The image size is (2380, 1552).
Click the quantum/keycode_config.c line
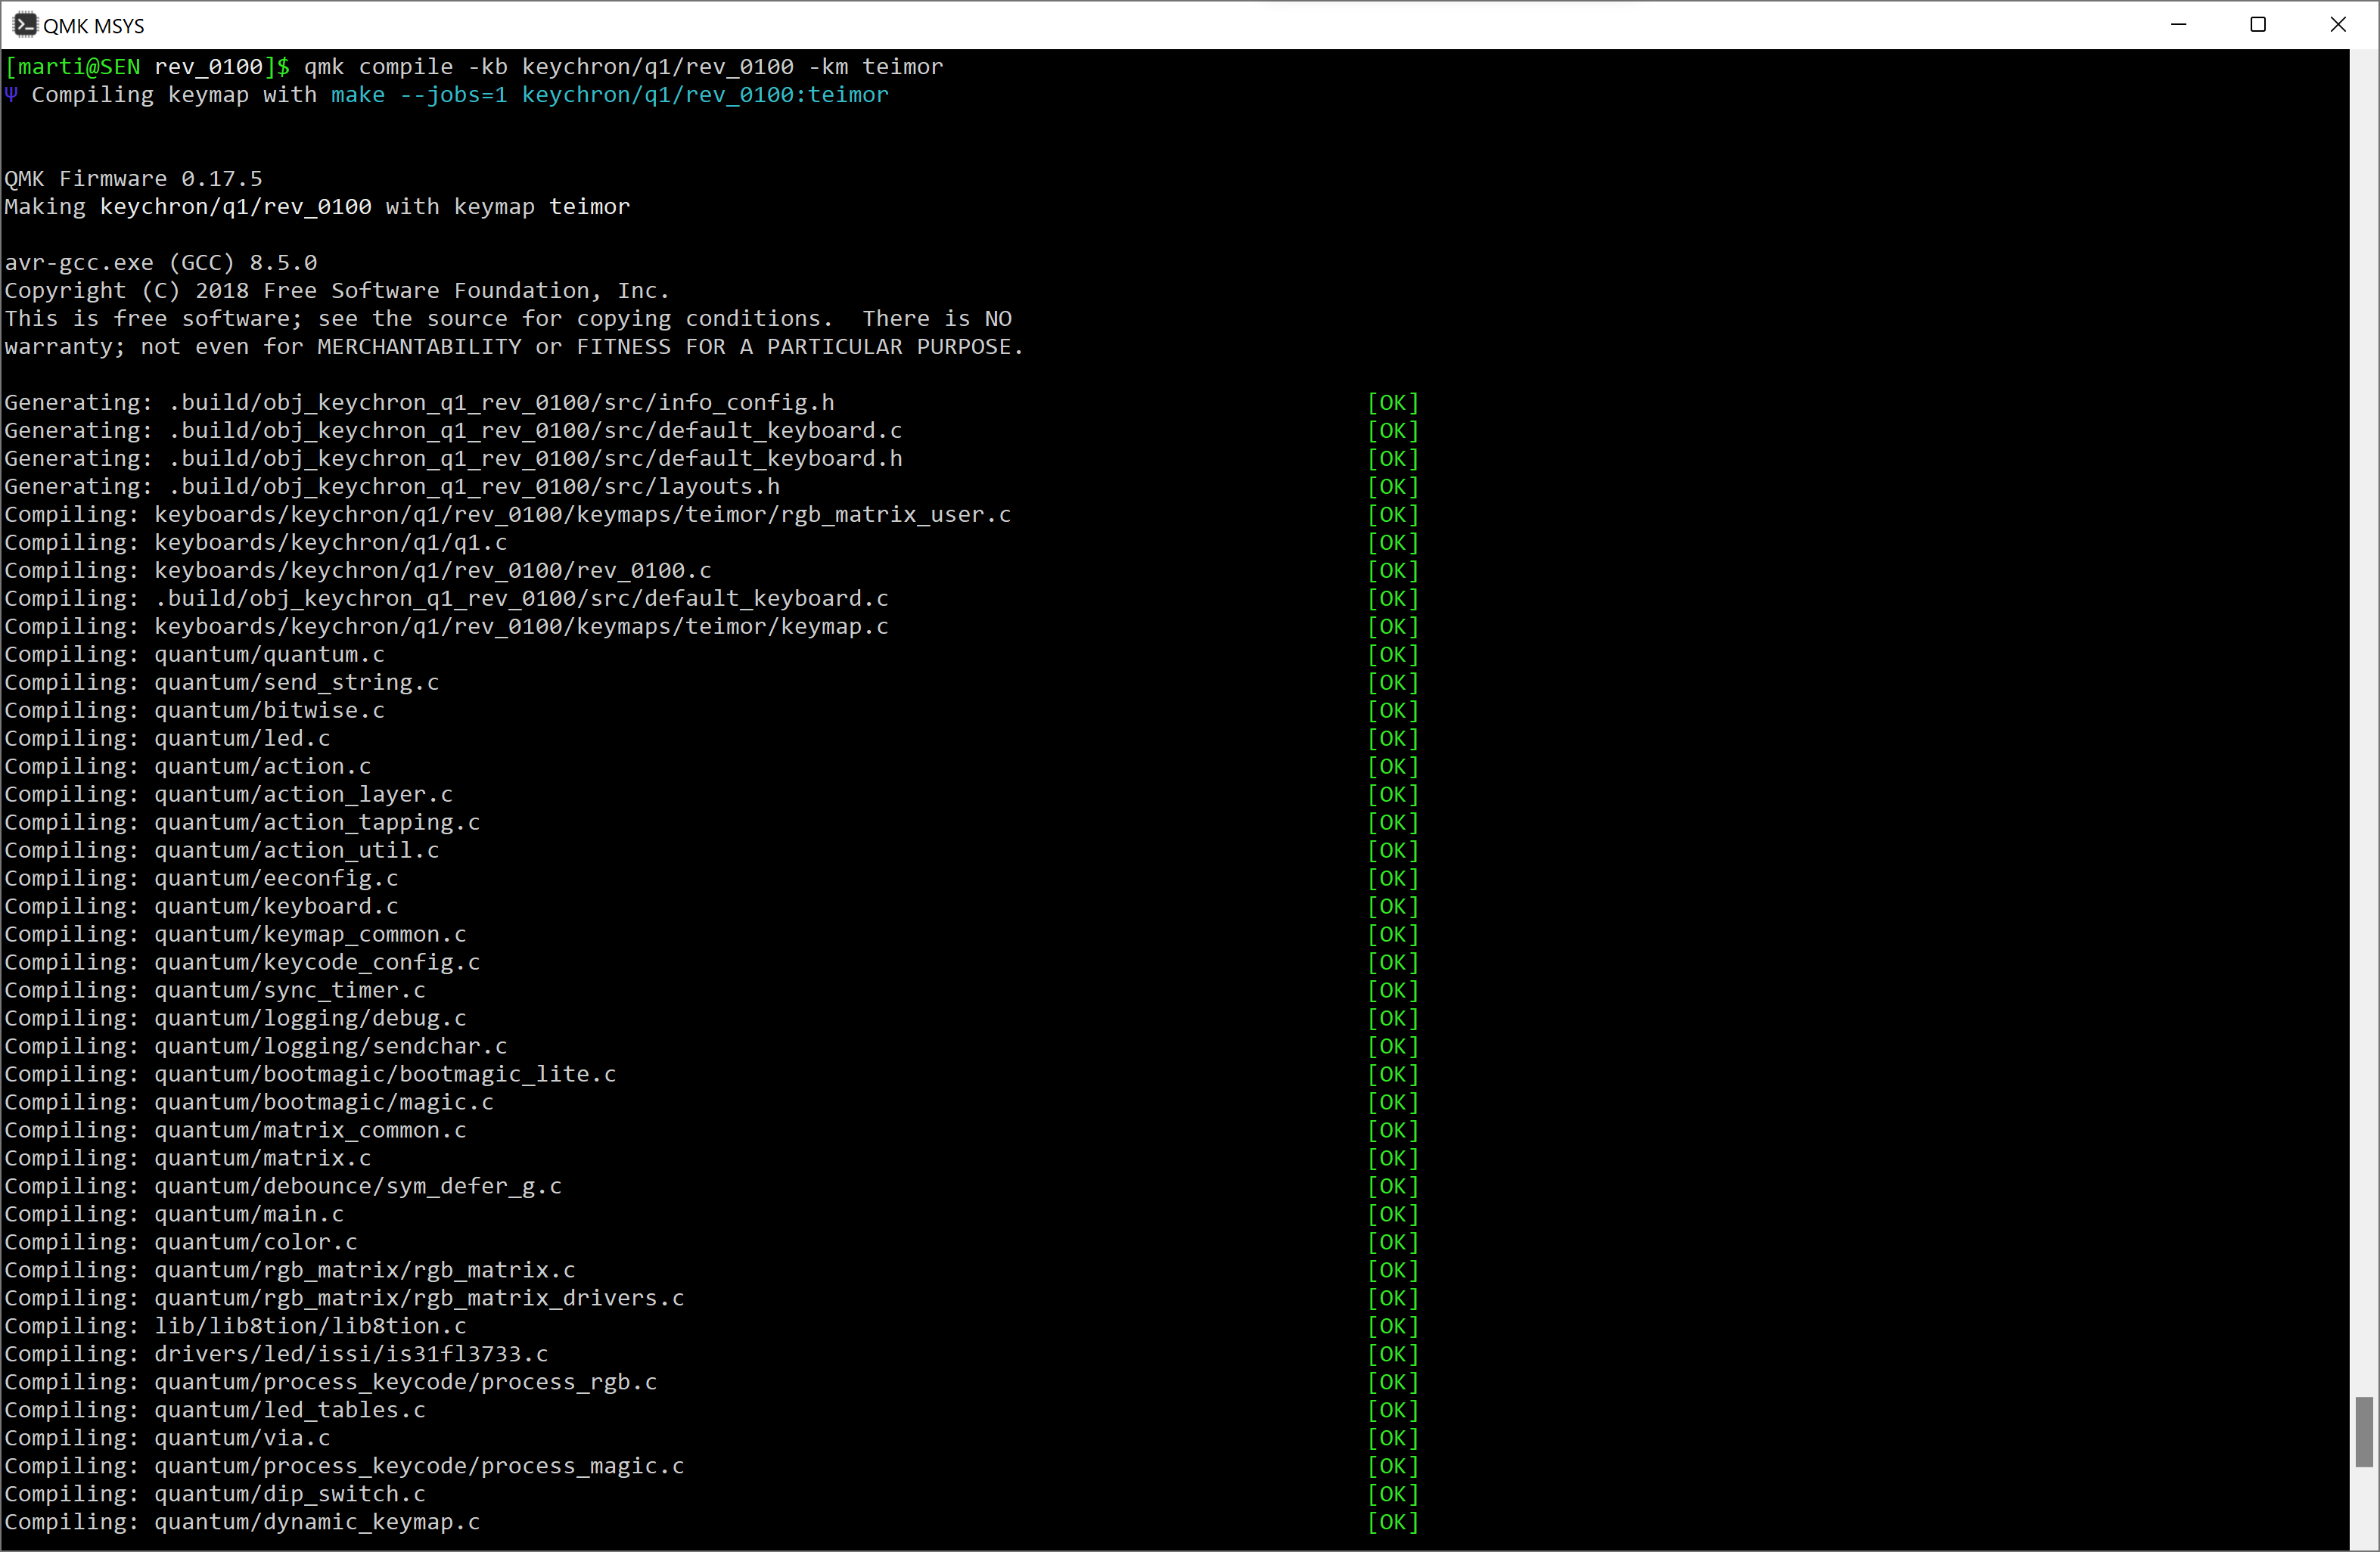click(242, 963)
